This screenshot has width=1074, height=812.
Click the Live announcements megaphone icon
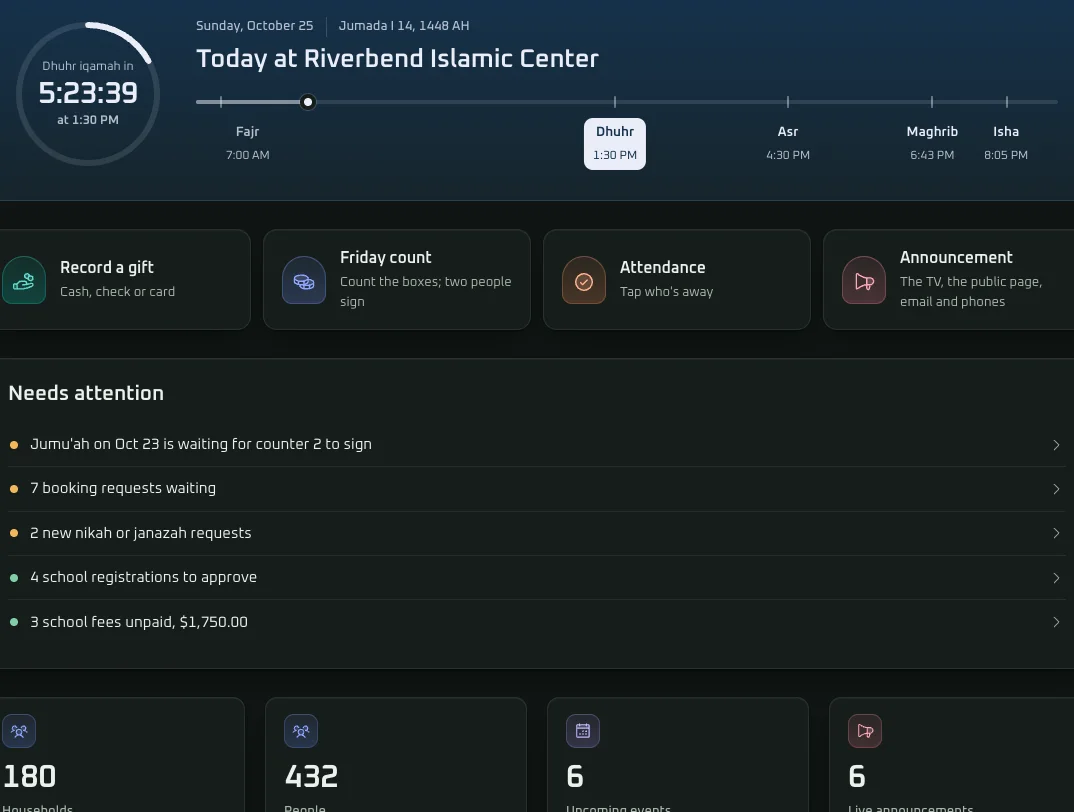(x=865, y=731)
